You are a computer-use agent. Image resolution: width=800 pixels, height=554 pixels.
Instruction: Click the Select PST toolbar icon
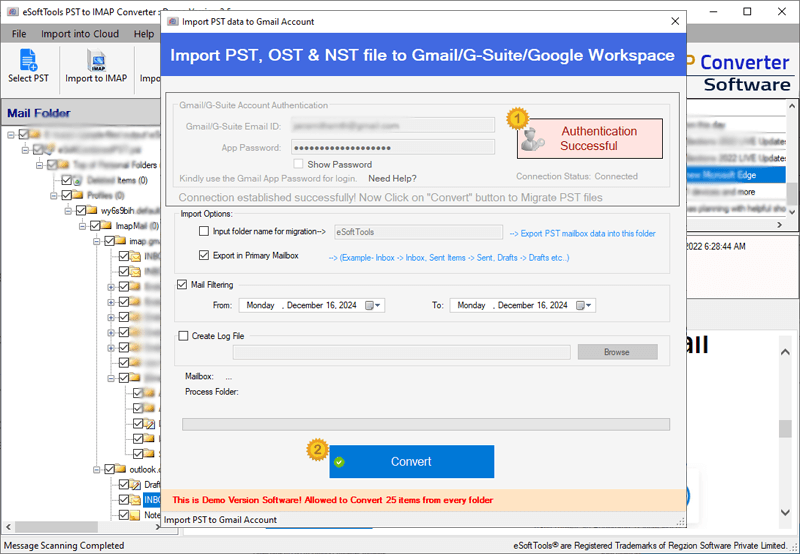(28, 60)
